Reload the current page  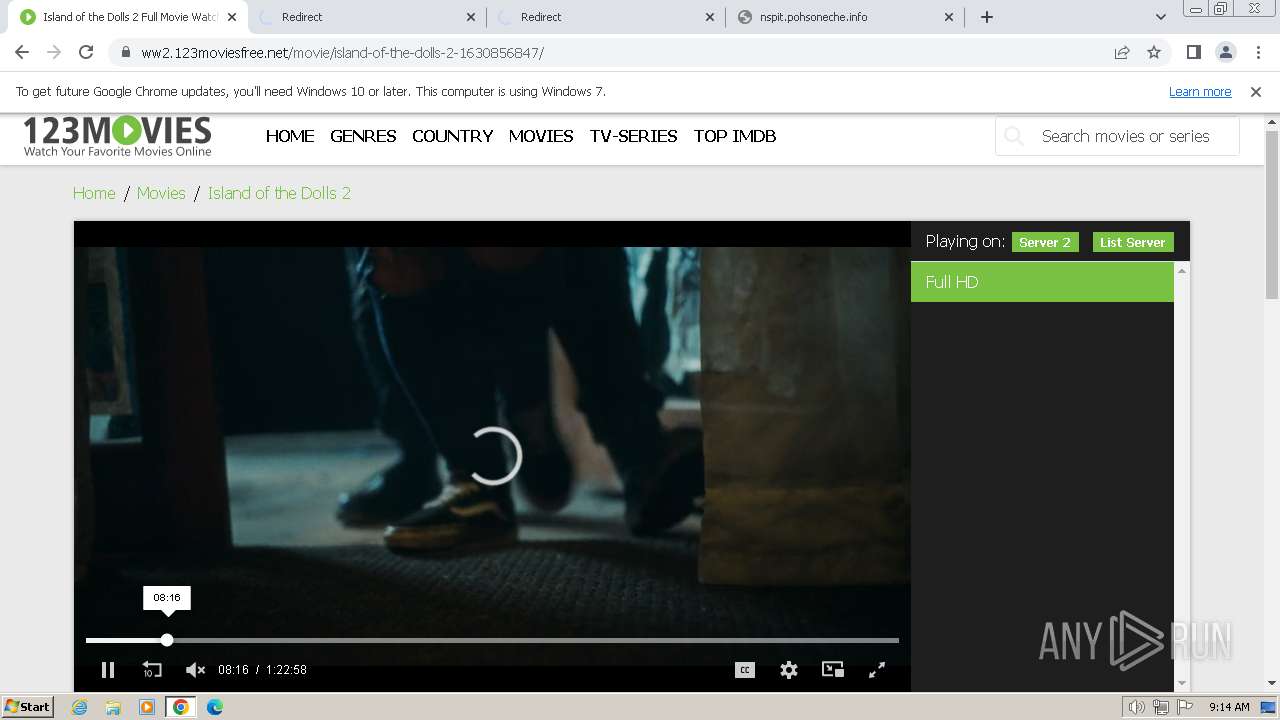coord(86,52)
